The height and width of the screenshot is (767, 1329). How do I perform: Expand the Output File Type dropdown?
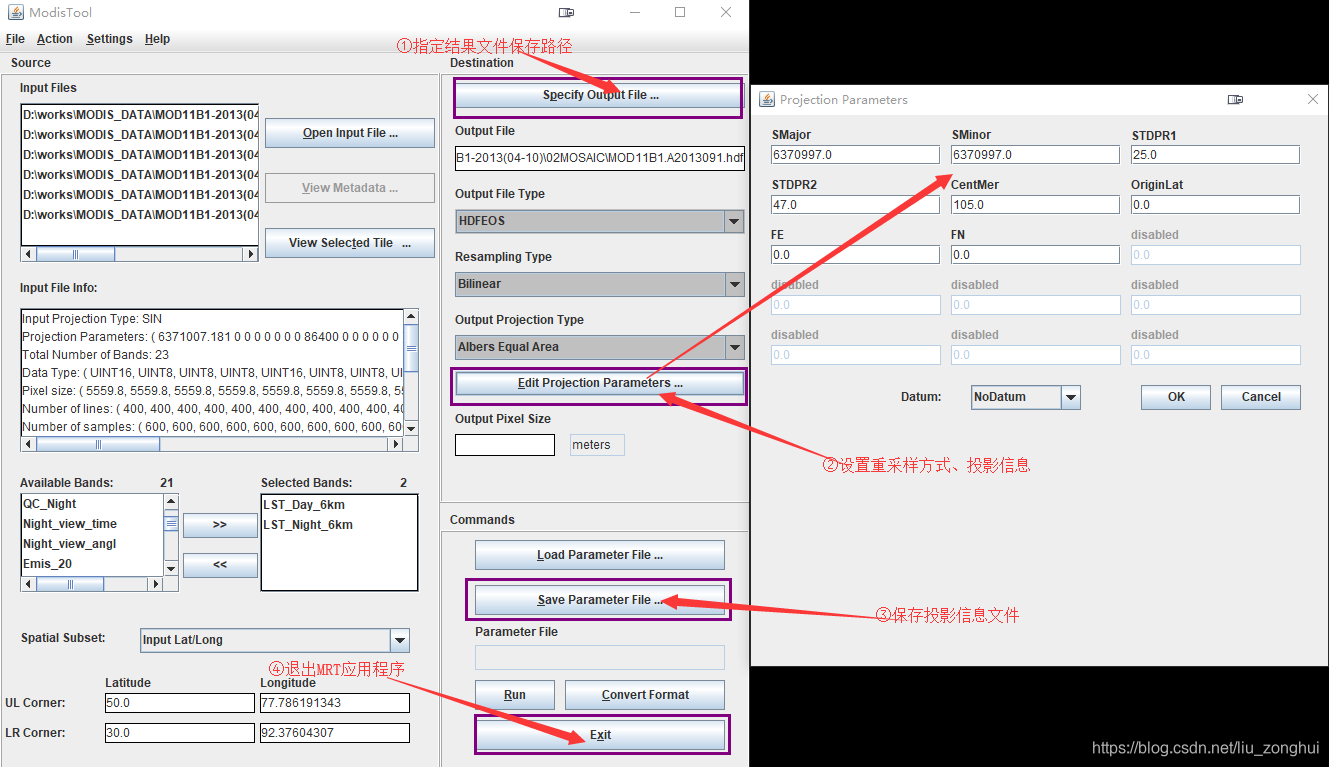734,221
